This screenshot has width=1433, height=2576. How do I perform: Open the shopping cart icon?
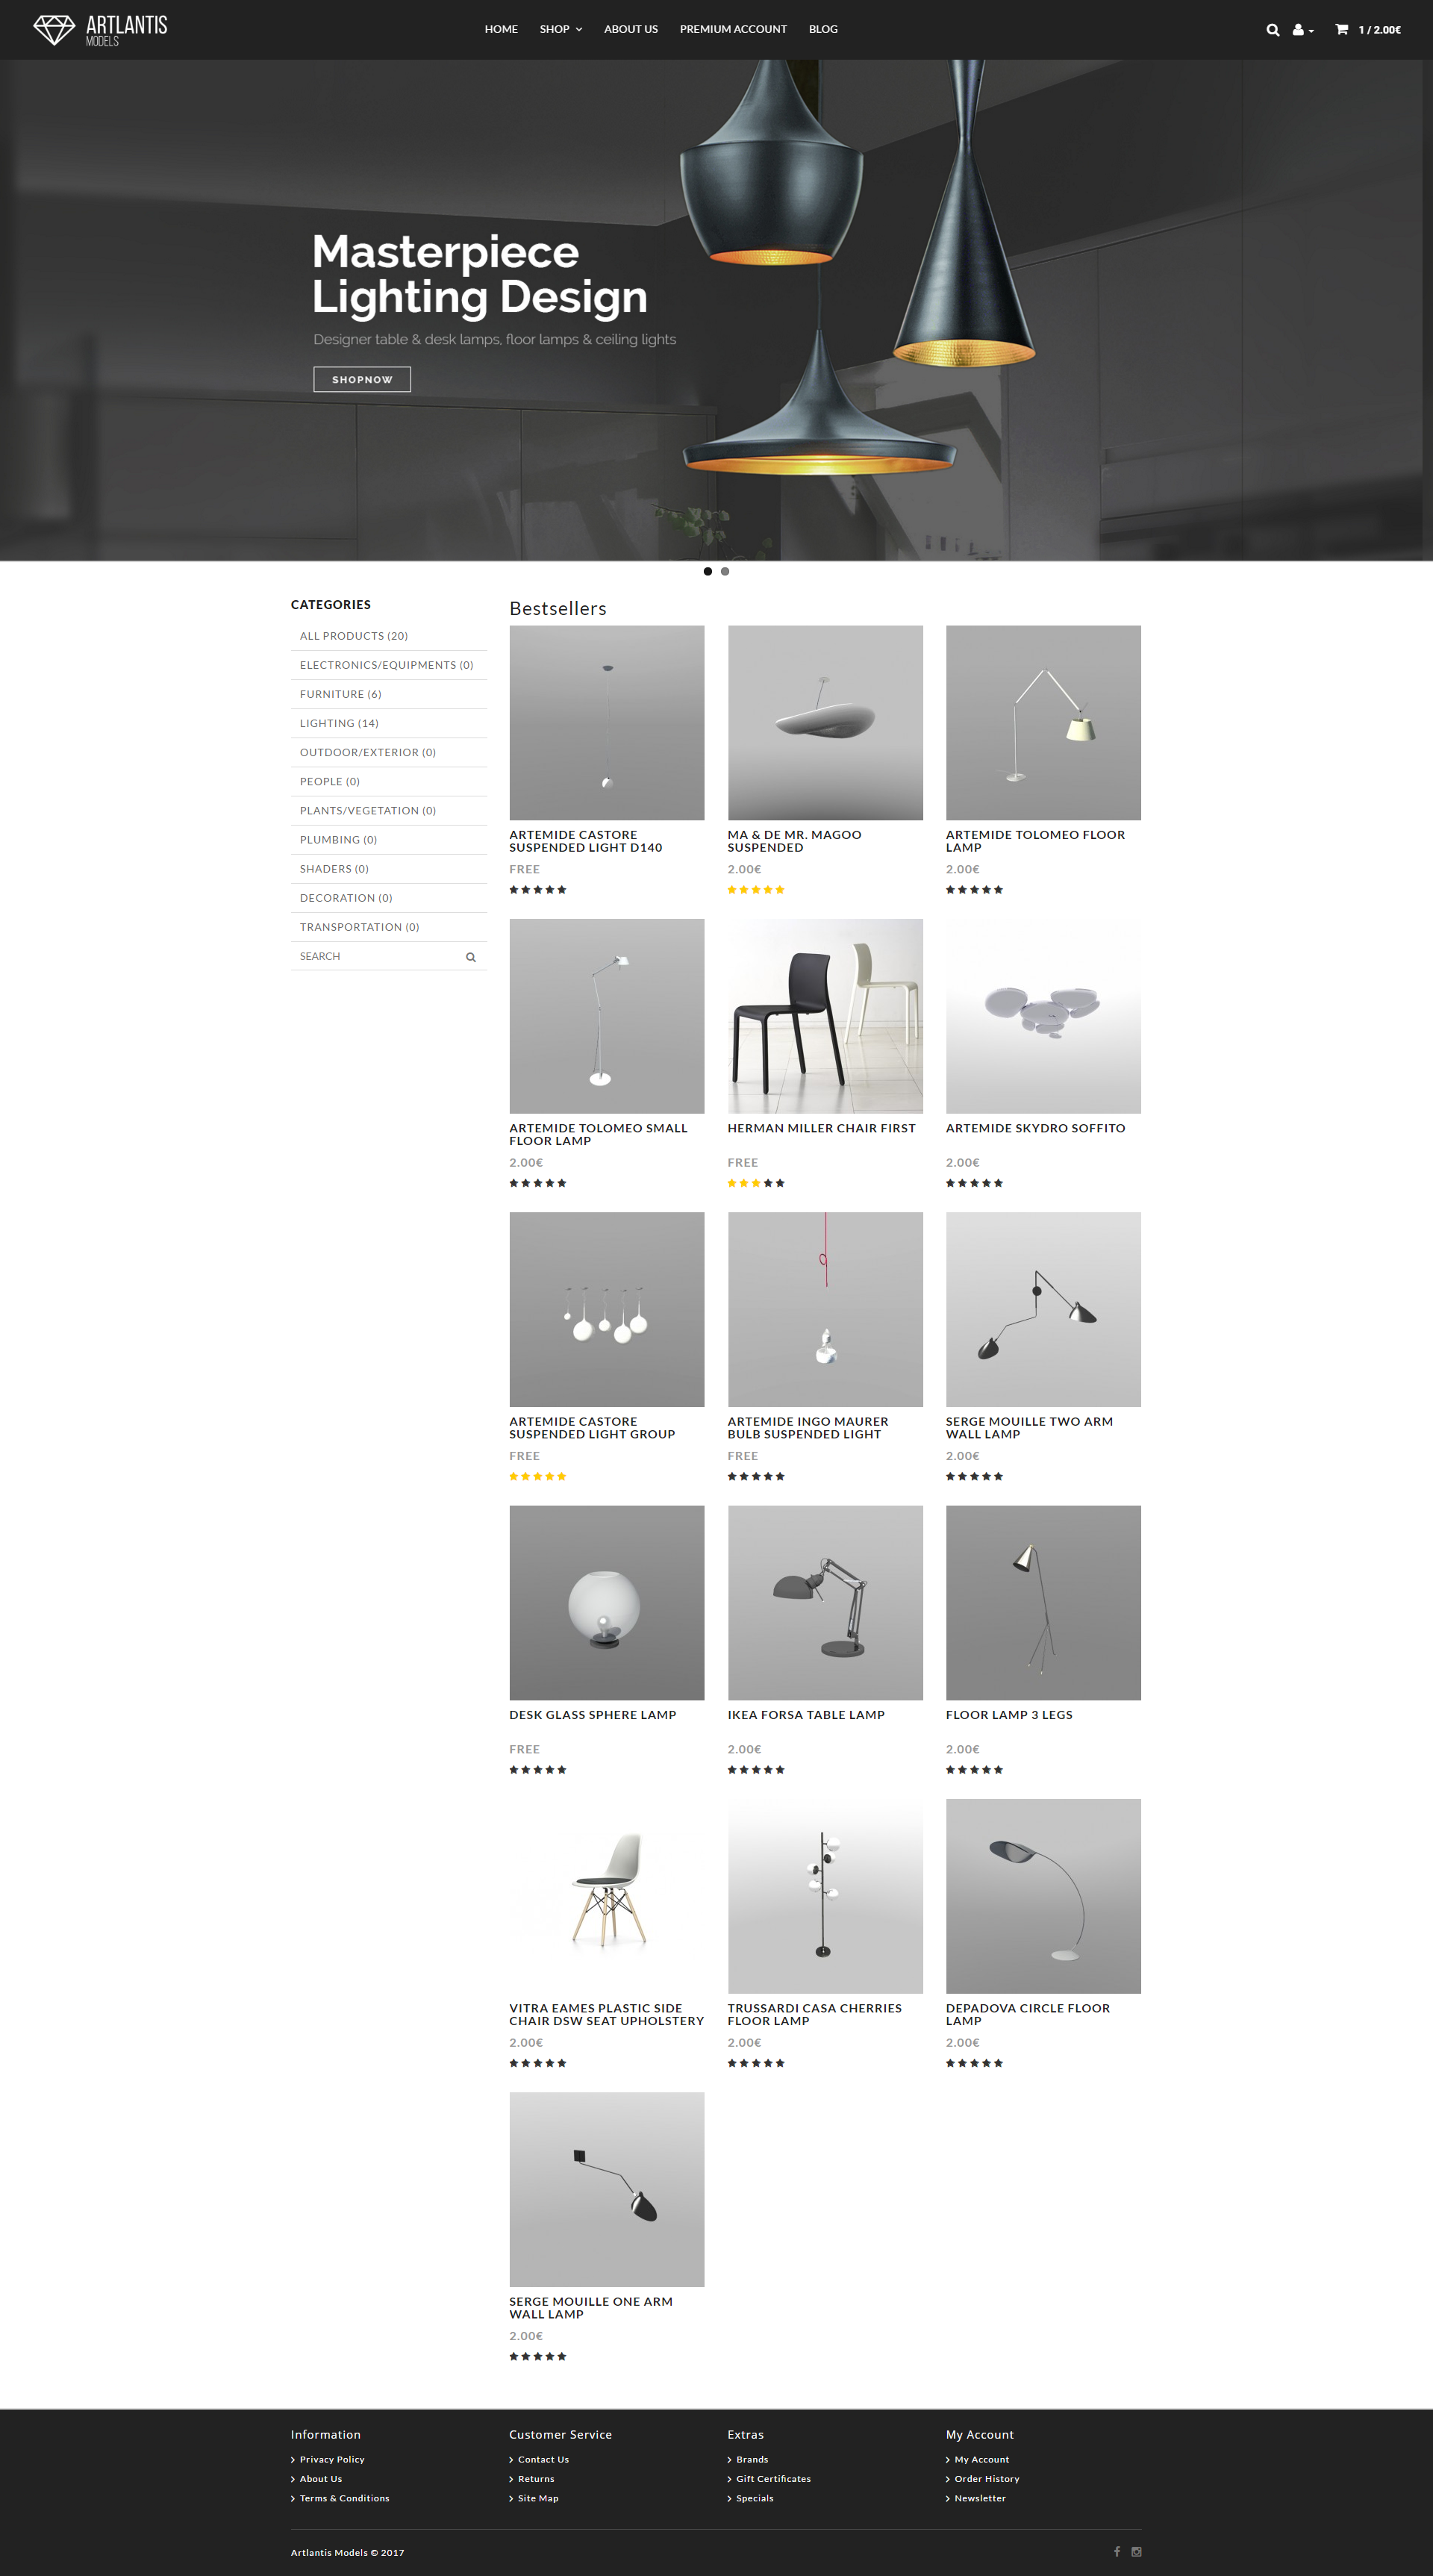1341,29
